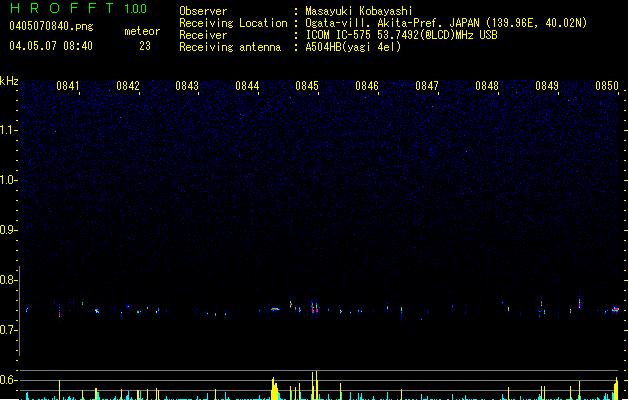Screen dimensions: 629x400
Task: Click the Receiving Location label
Action: pos(233,23)
